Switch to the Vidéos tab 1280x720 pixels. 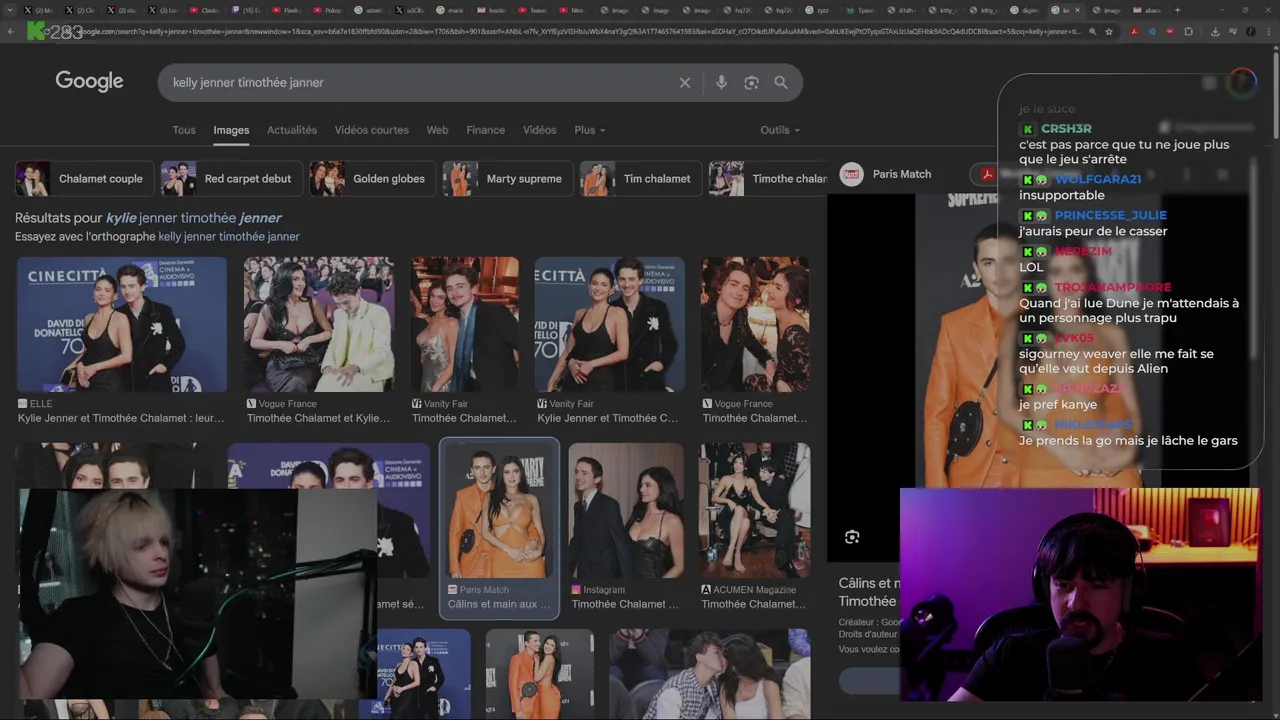[539, 130]
